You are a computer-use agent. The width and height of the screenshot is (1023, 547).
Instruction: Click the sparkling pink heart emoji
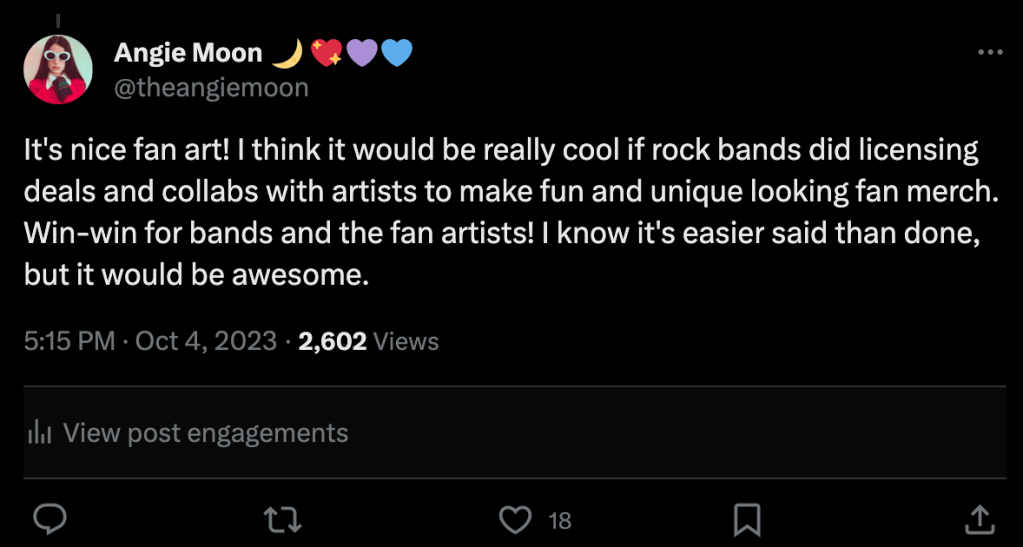[x=327, y=53]
